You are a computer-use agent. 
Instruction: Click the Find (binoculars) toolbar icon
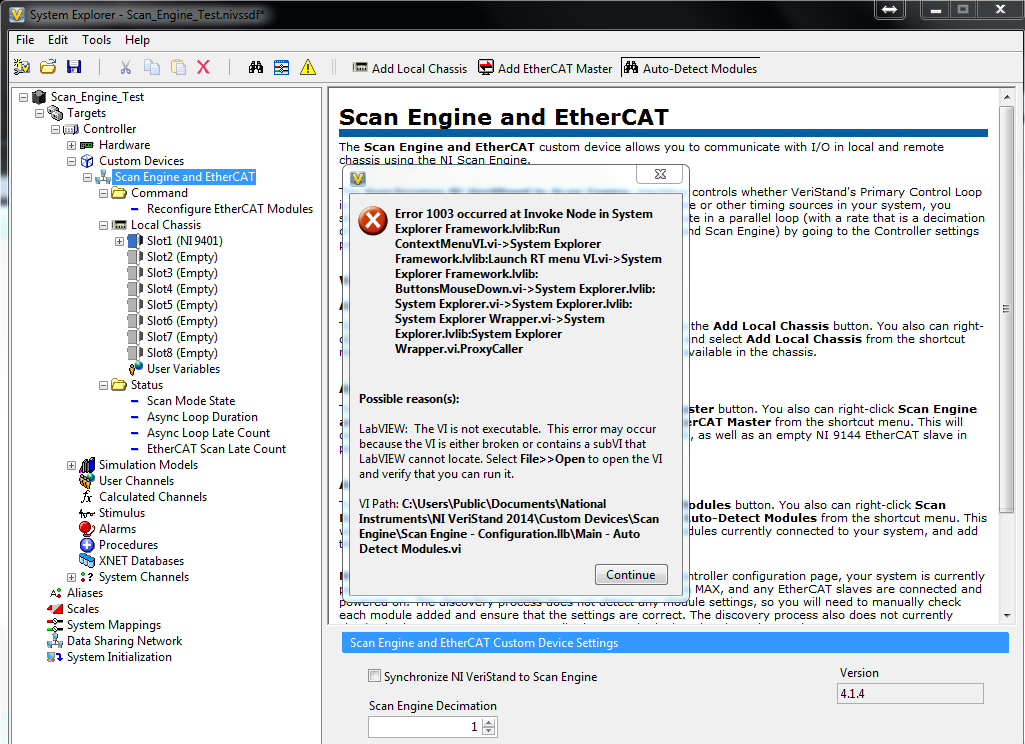tap(256, 66)
